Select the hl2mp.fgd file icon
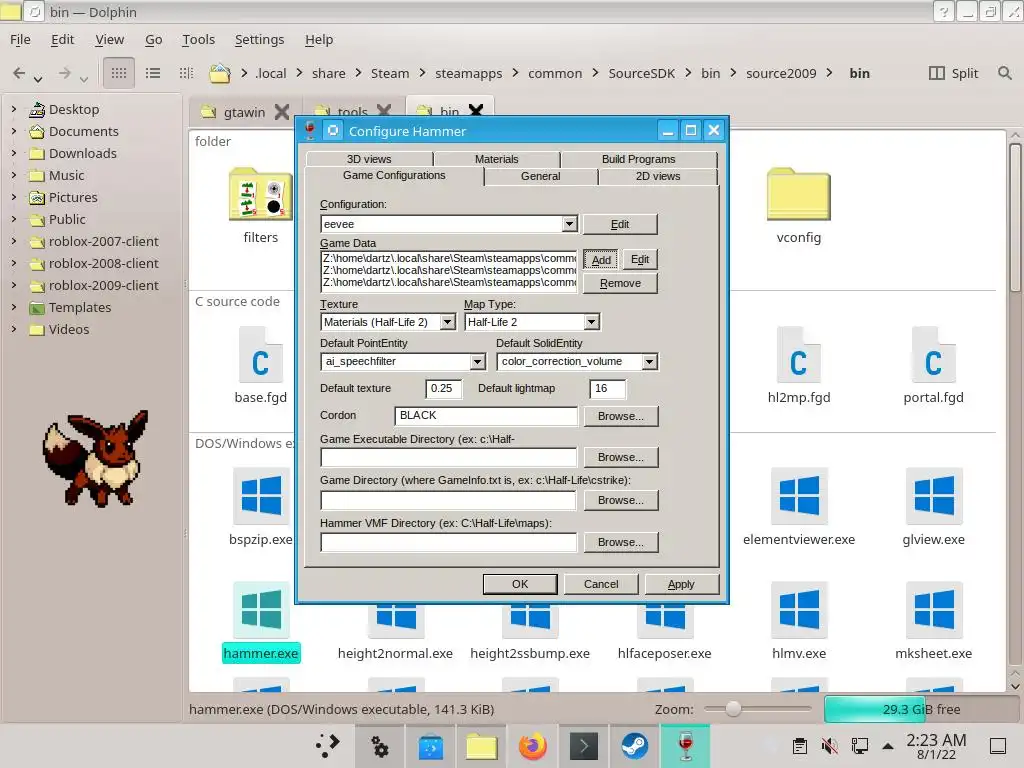 [799, 355]
